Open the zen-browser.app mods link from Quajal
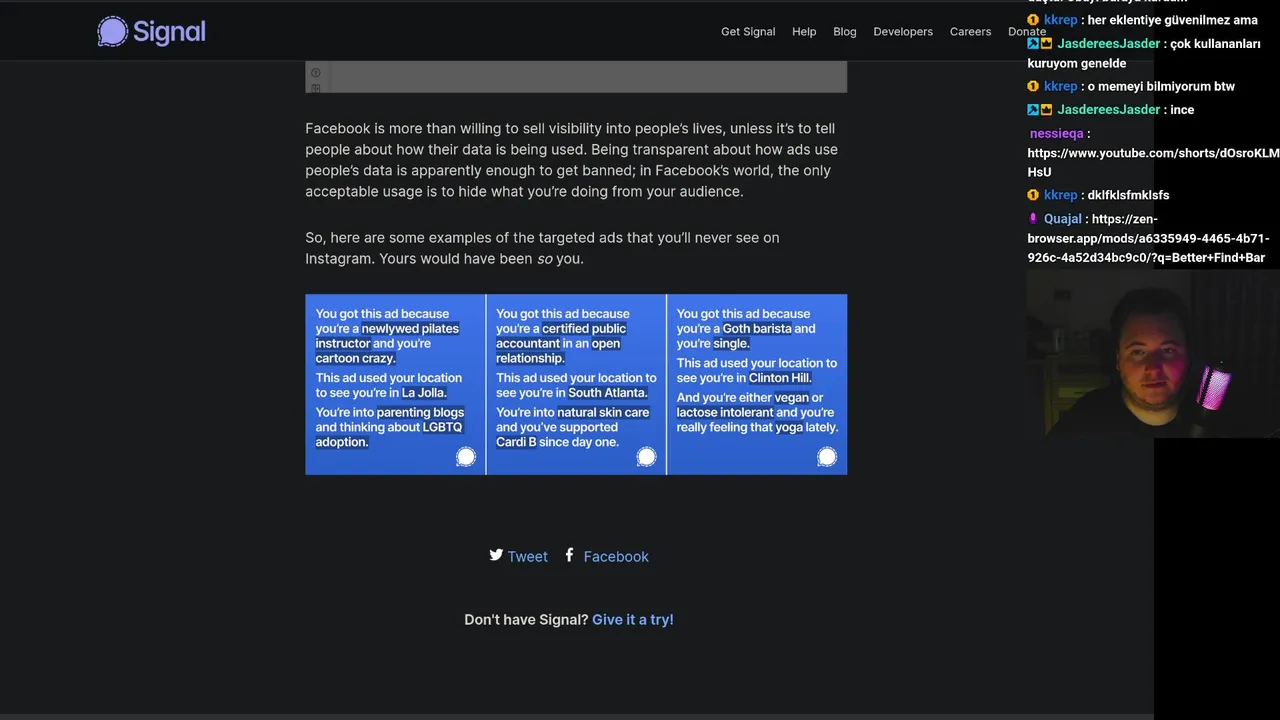Screen dimensions: 1280x720 coord(1147,238)
